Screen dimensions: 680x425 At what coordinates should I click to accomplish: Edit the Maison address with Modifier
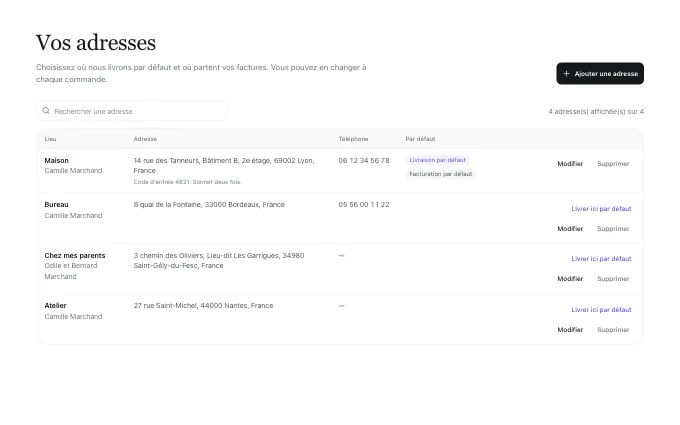[x=570, y=164]
